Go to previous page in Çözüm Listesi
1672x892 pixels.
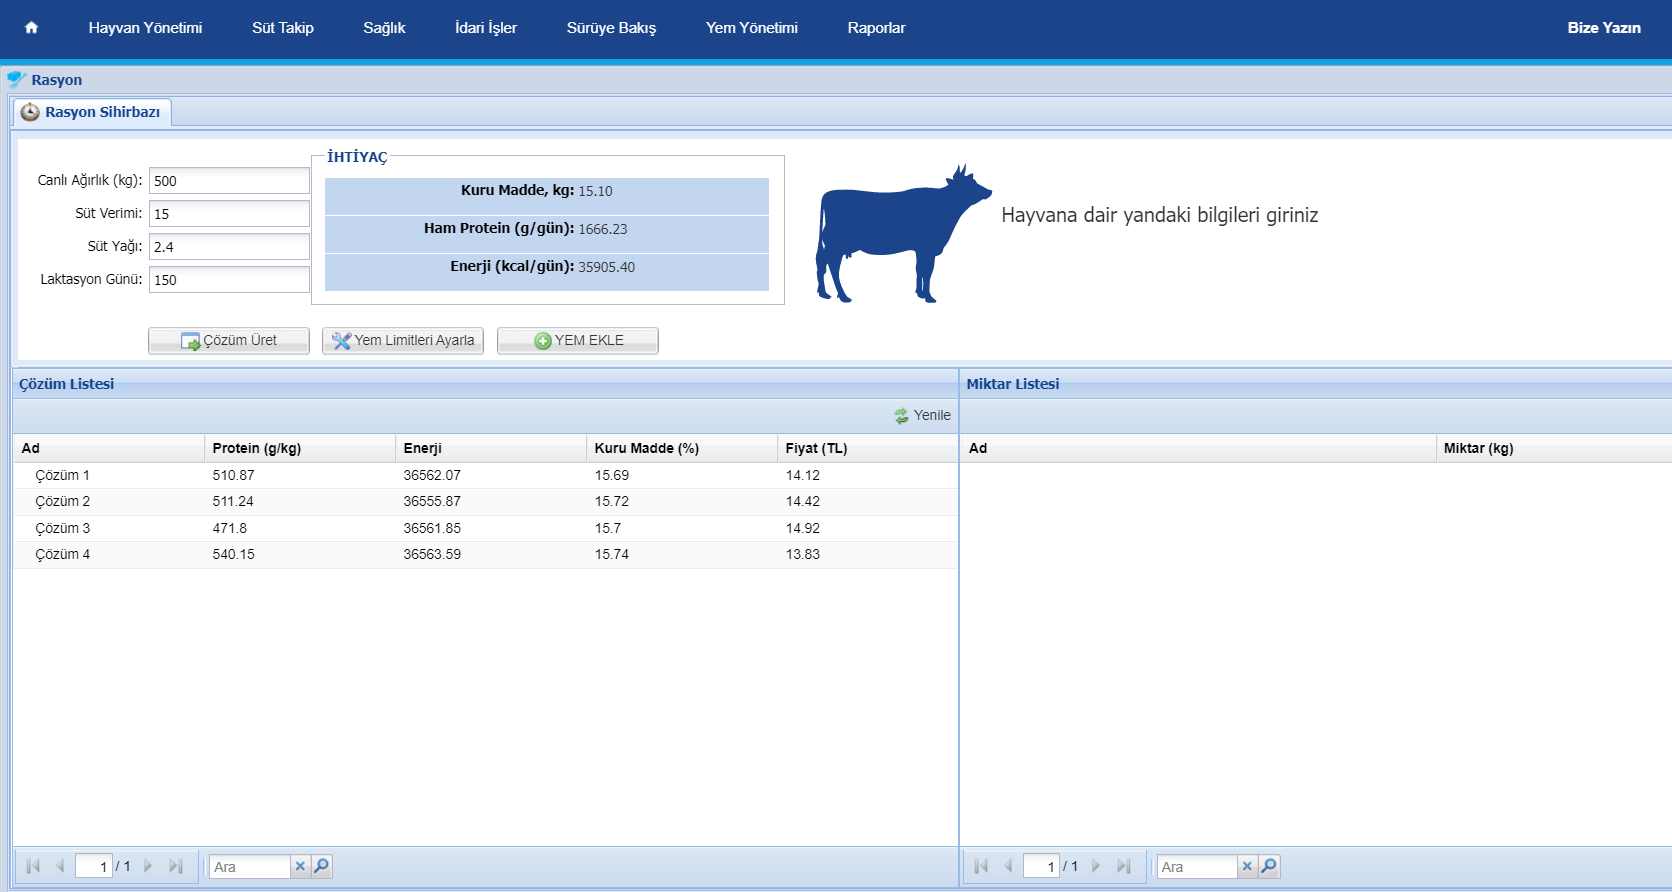[x=60, y=866]
